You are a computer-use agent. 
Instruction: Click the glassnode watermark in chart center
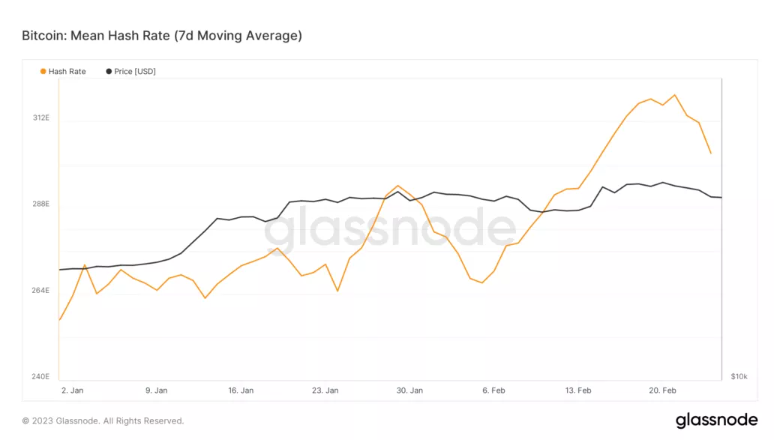click(388, 231)
